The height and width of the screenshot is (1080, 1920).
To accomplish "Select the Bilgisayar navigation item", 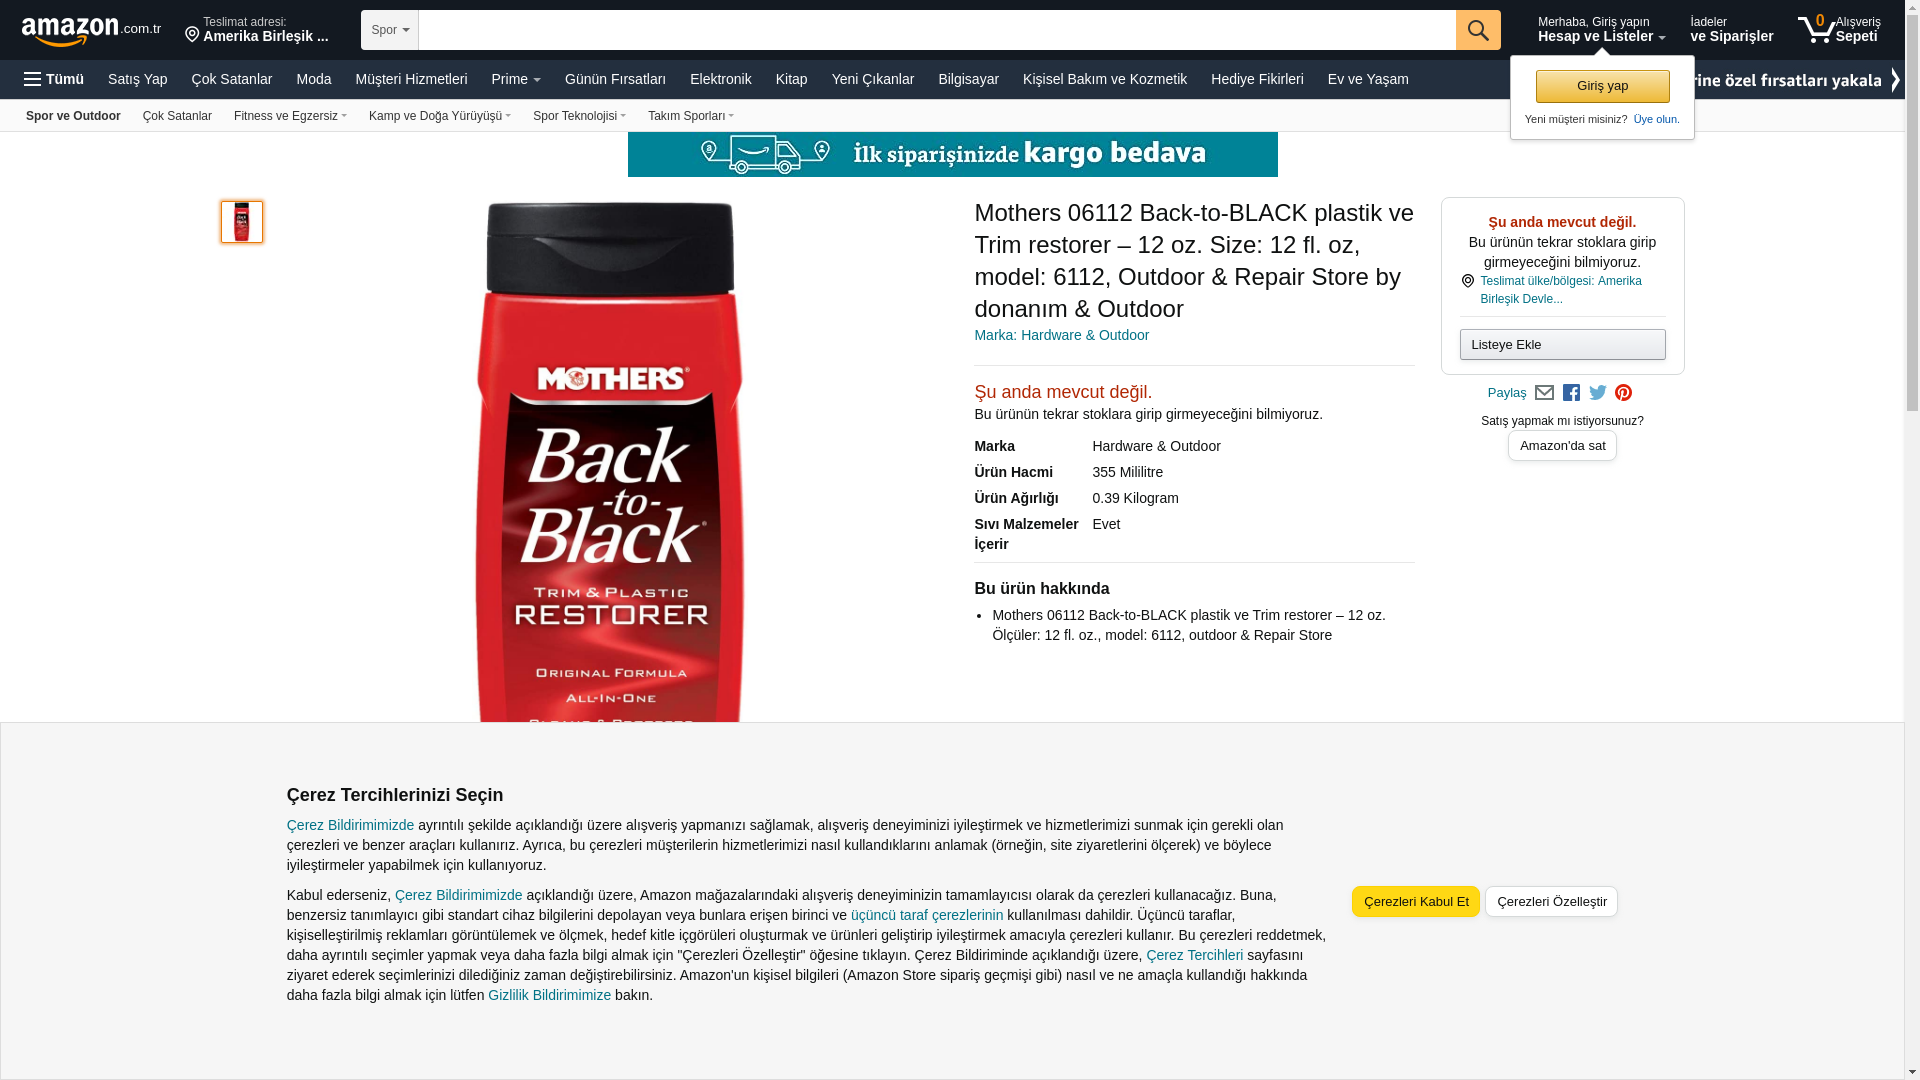I will click(968, 79).
